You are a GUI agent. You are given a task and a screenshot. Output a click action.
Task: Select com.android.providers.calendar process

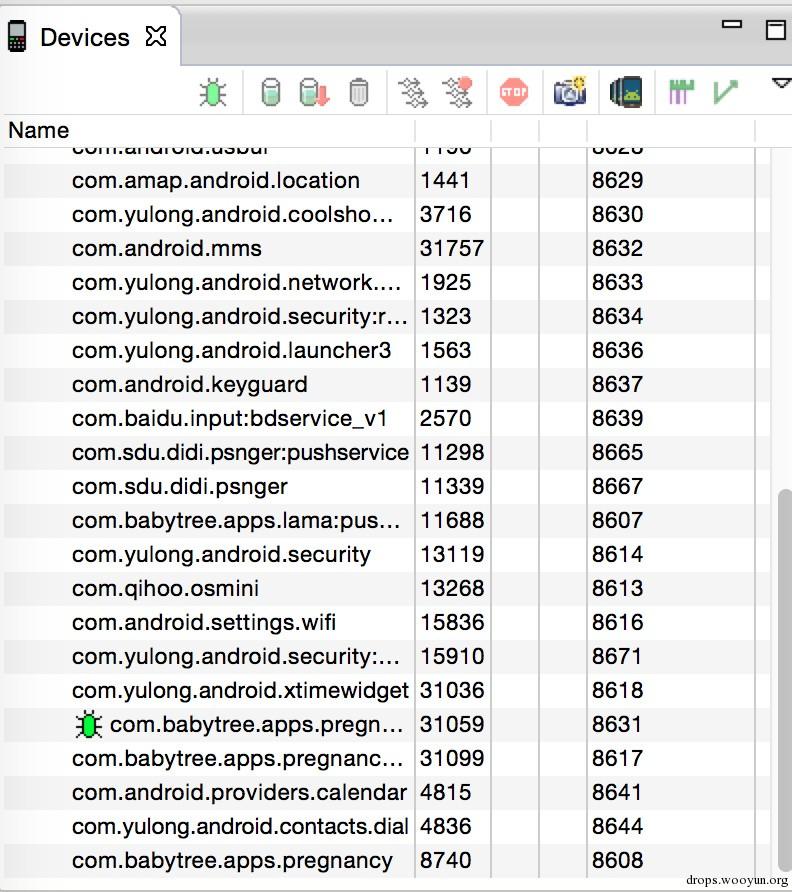coord(387,793)
